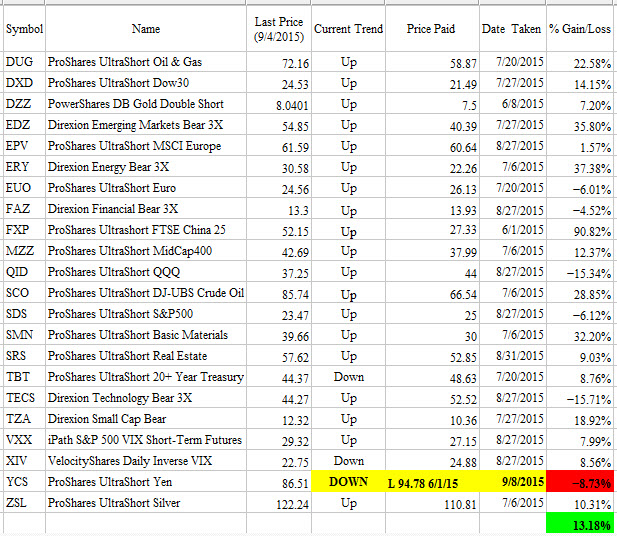The height and width of the screenshot is (536, 617).
Task: Click ProShares UltraShort Basic Materials cell
Action: pos(146,335)
